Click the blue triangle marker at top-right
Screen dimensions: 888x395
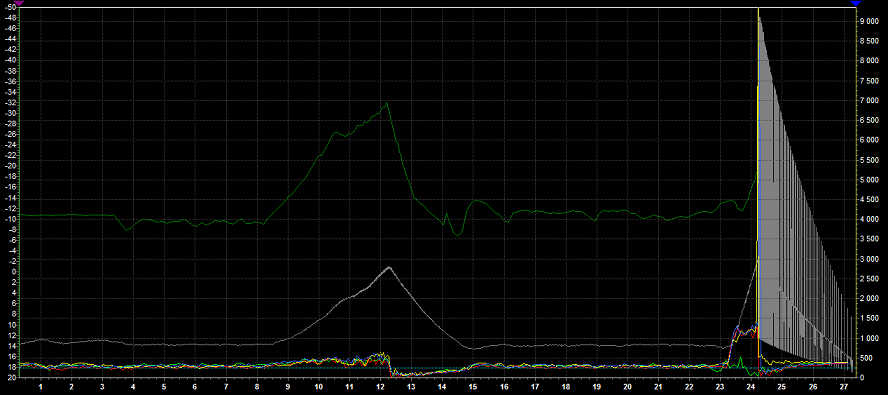point(855,3)
